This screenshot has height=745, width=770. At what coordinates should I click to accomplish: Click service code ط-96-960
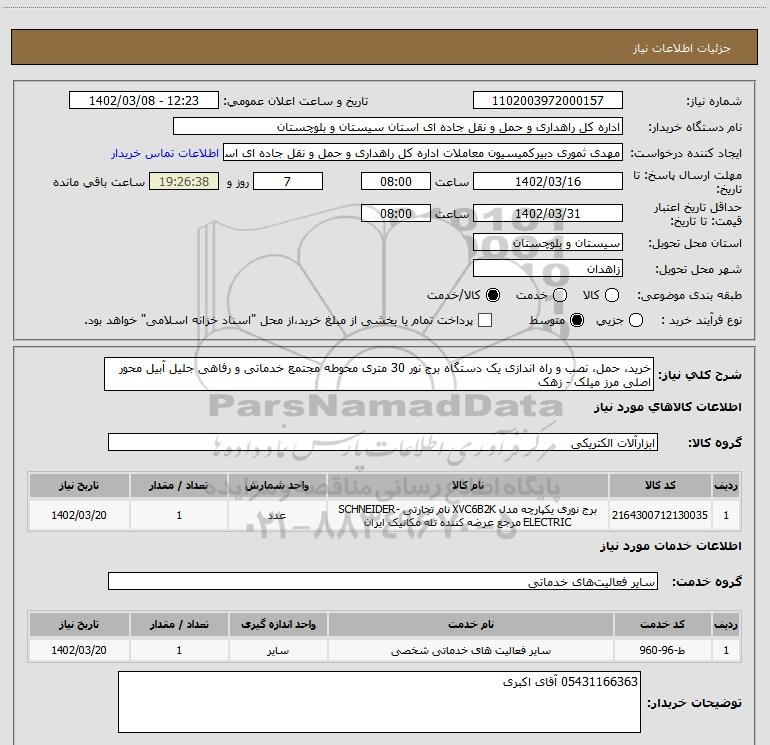pos(662,650)
